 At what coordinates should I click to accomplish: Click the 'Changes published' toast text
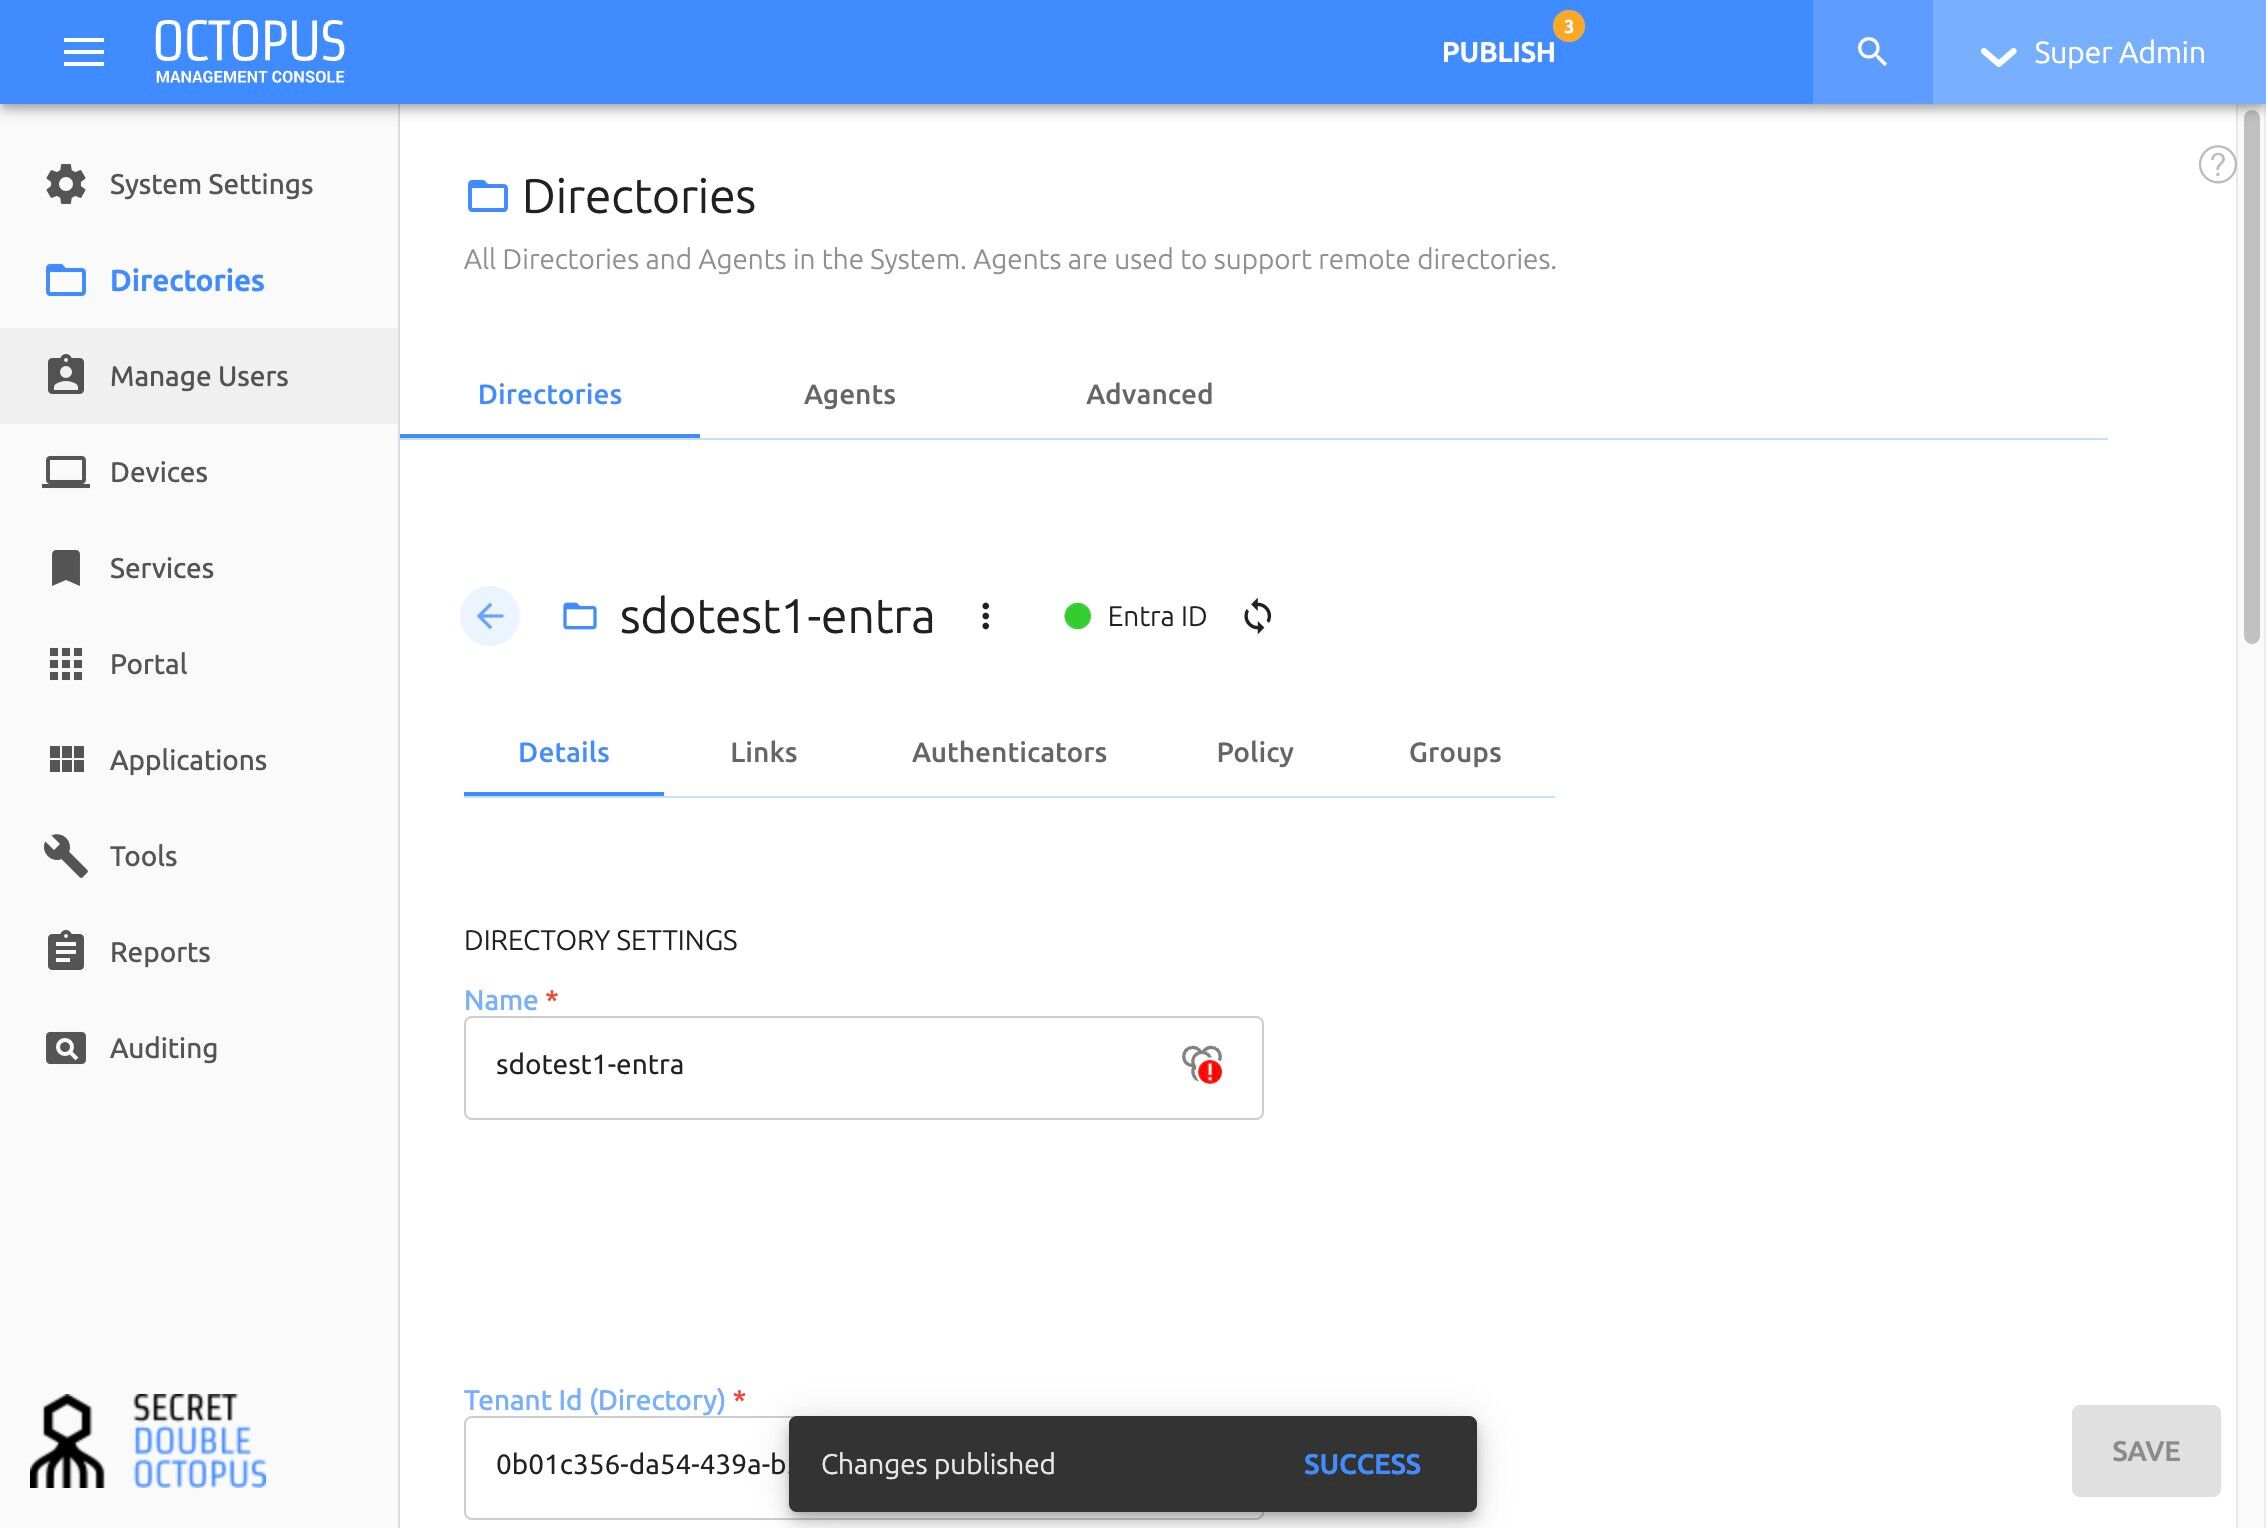coord(938,1464)
